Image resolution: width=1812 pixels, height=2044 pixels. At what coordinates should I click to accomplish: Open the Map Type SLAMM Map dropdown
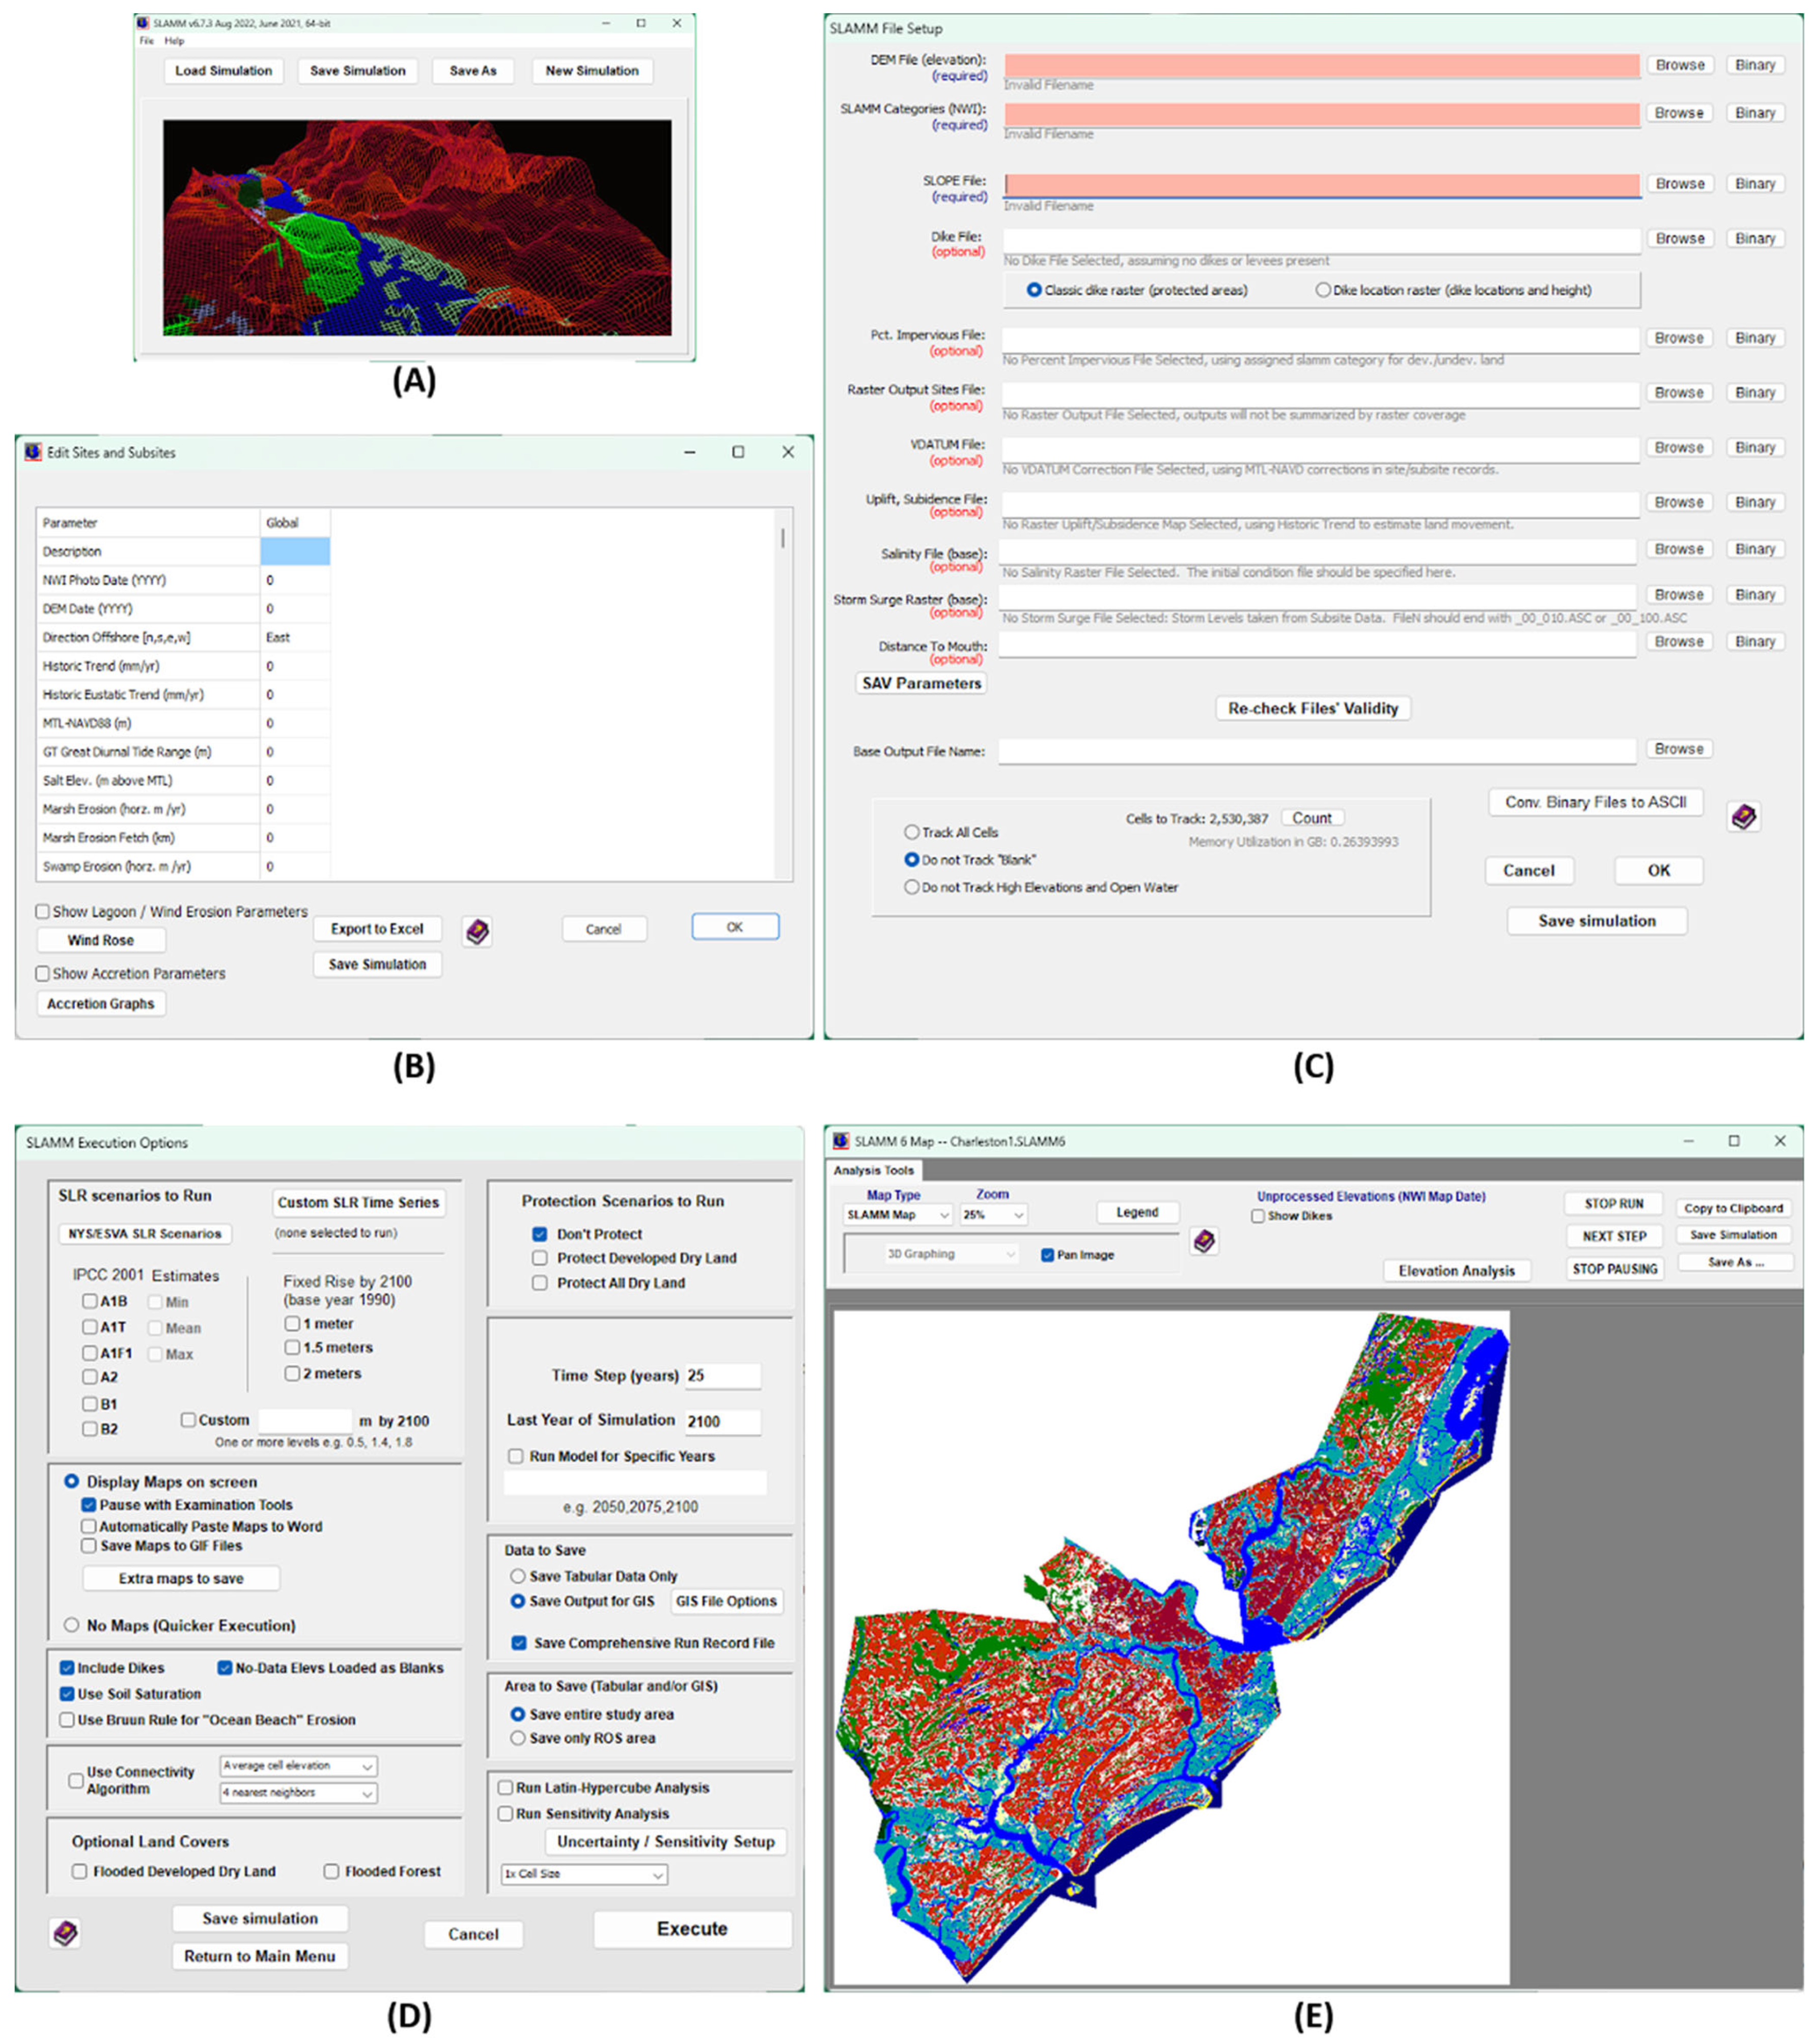point(897,1215)
